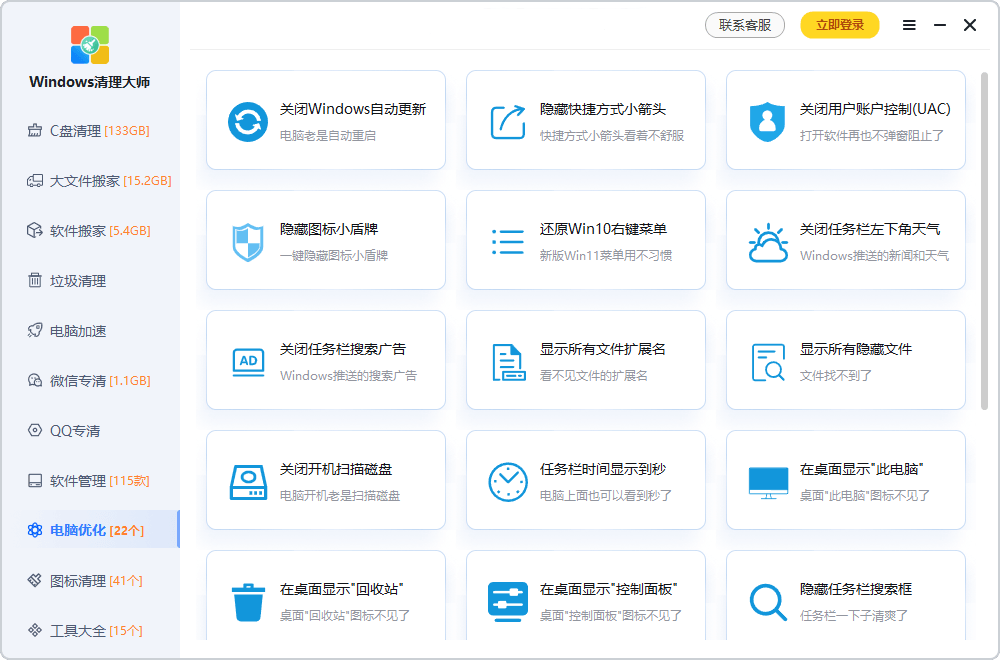Click the 大文件搬家 truck icon

click(35, 181)
